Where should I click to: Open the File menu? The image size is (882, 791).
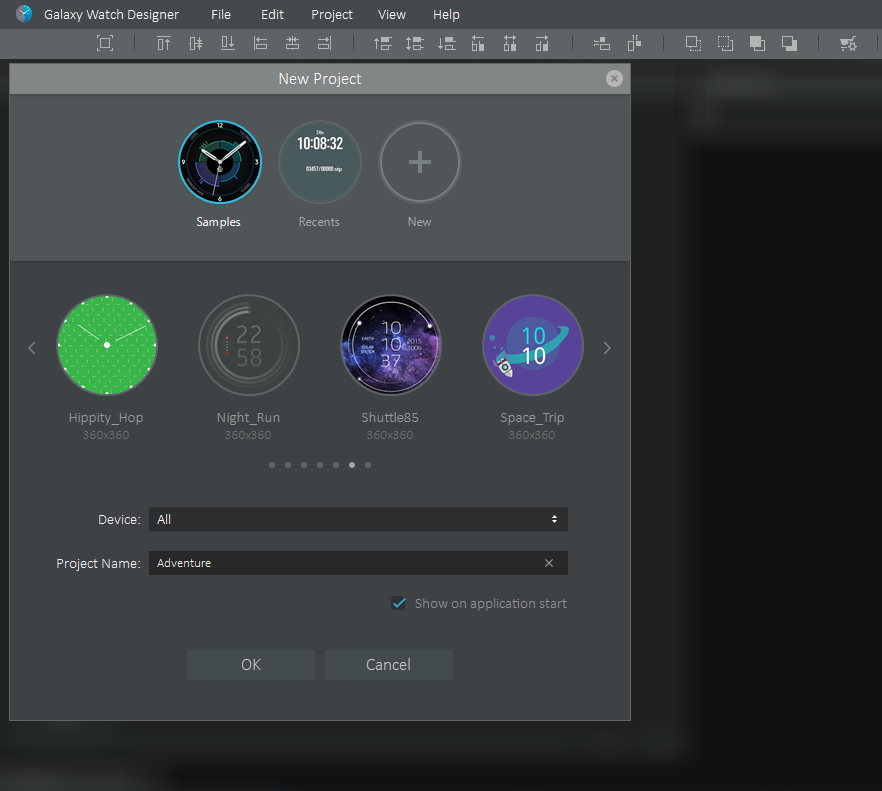click(221, 15)
